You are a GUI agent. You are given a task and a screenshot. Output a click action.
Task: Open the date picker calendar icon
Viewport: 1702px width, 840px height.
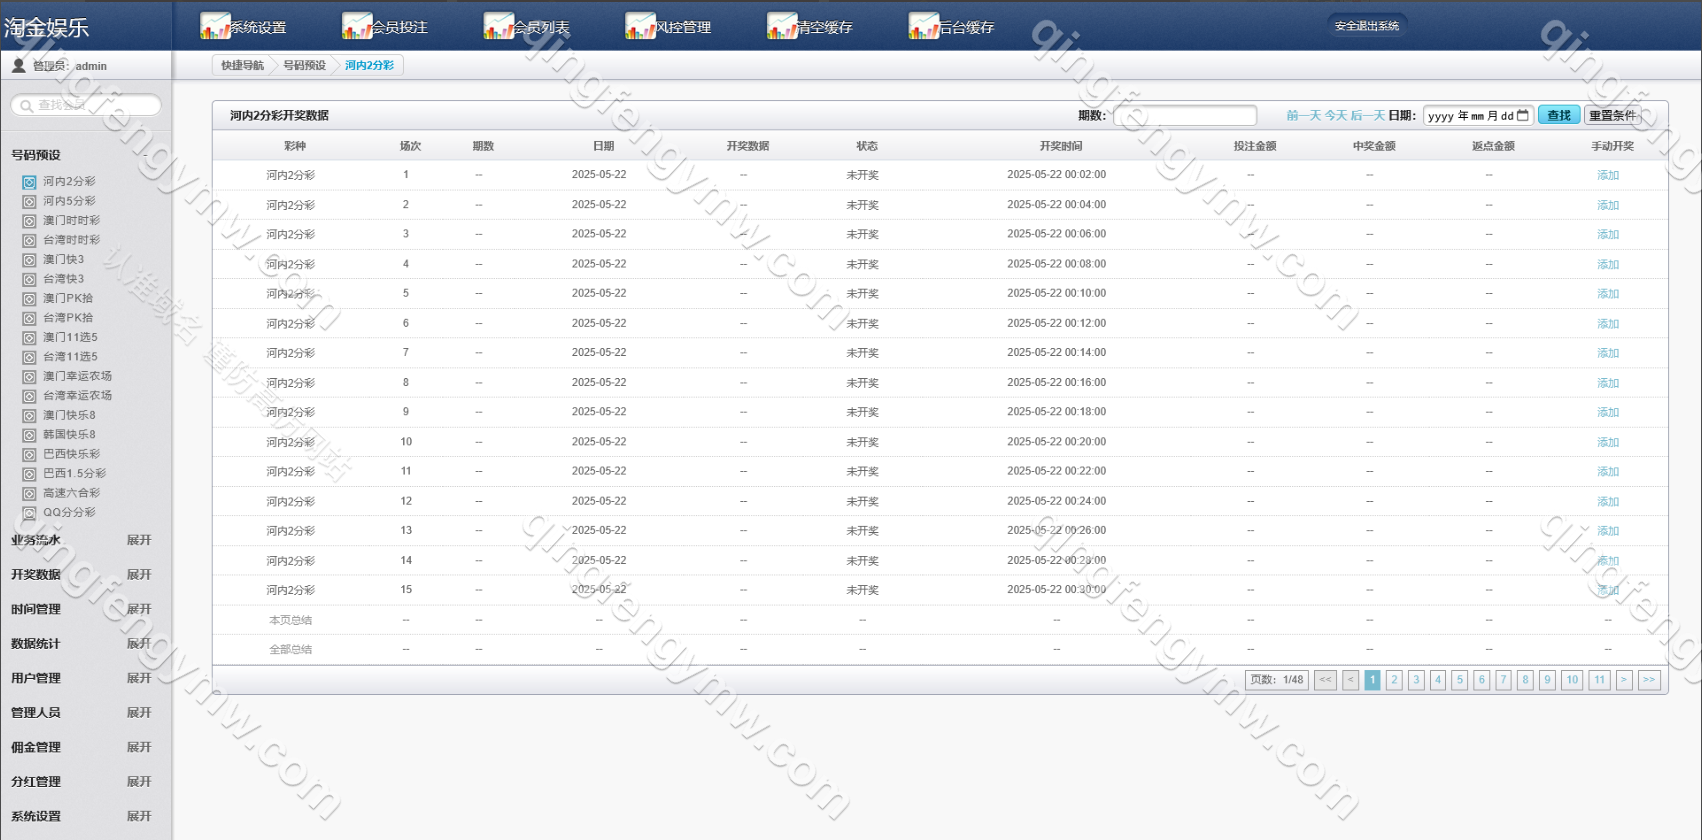click(1523, 115)
